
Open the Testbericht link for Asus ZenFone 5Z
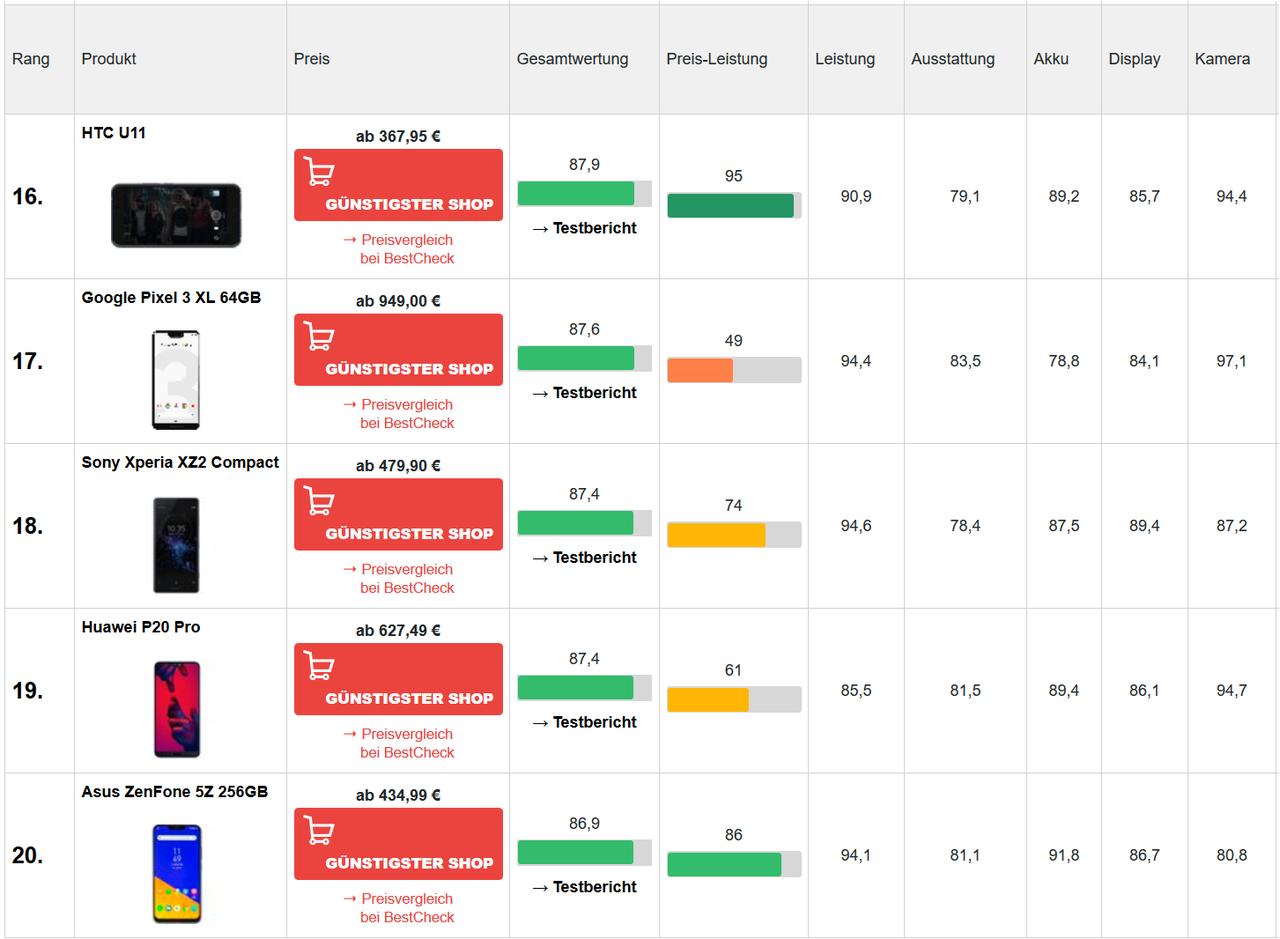click(584, 887)
